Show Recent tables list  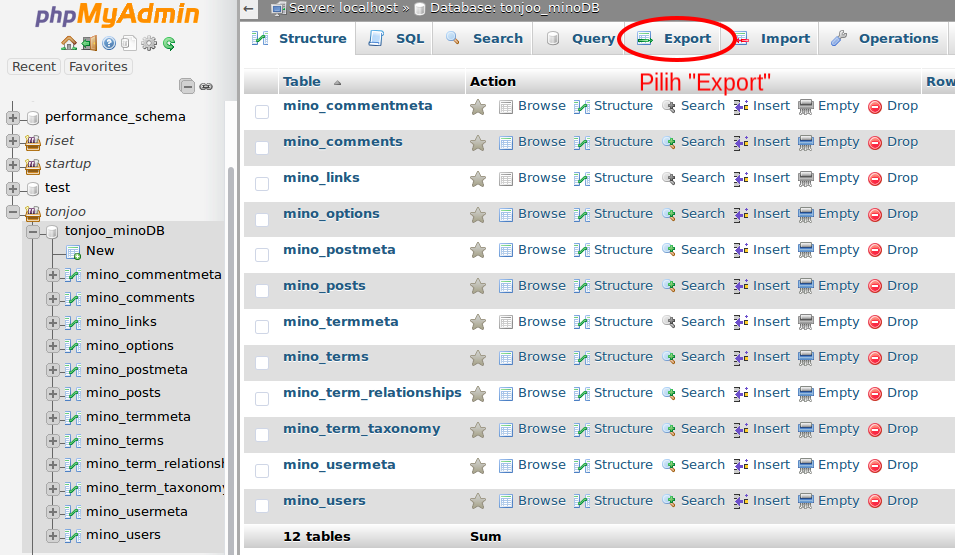34,66
